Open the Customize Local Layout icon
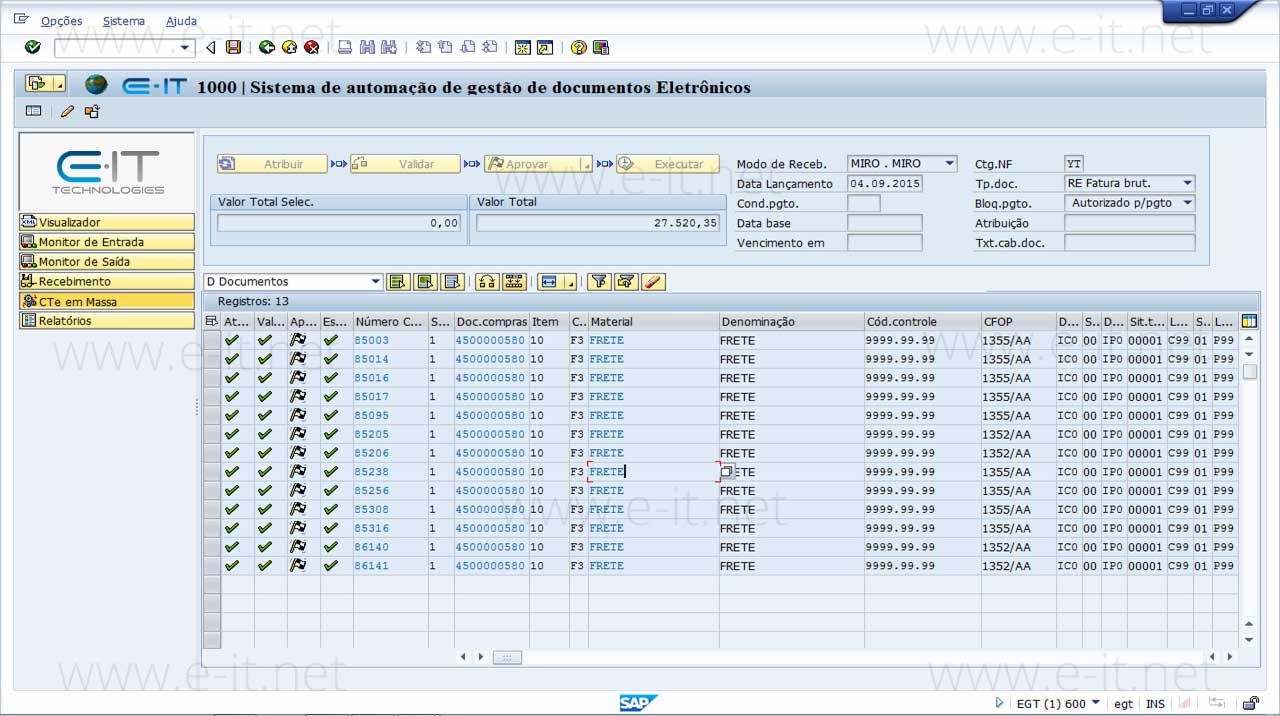 pyautogui.click(x=601, y=47)
